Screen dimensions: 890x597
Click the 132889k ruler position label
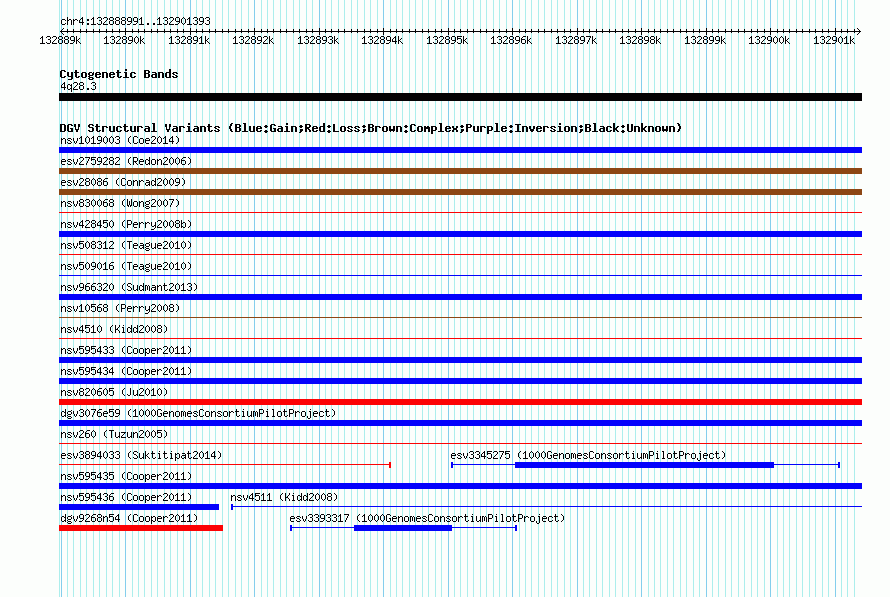tap(60, 40)
